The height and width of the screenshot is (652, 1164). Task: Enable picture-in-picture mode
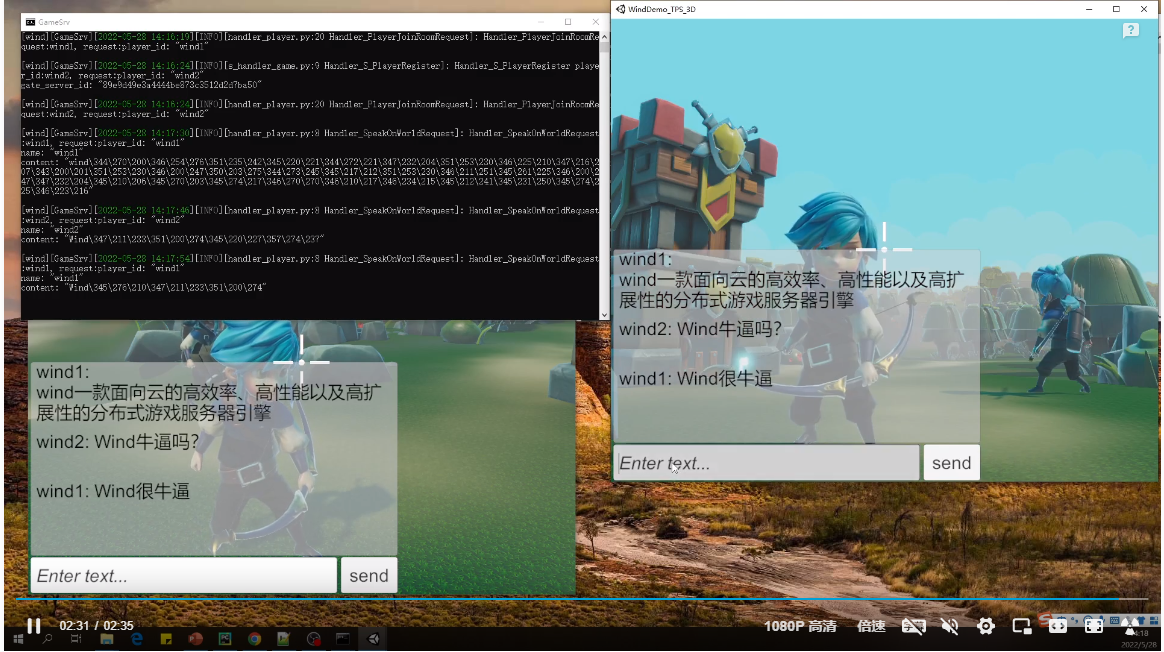click(1021, 626)
